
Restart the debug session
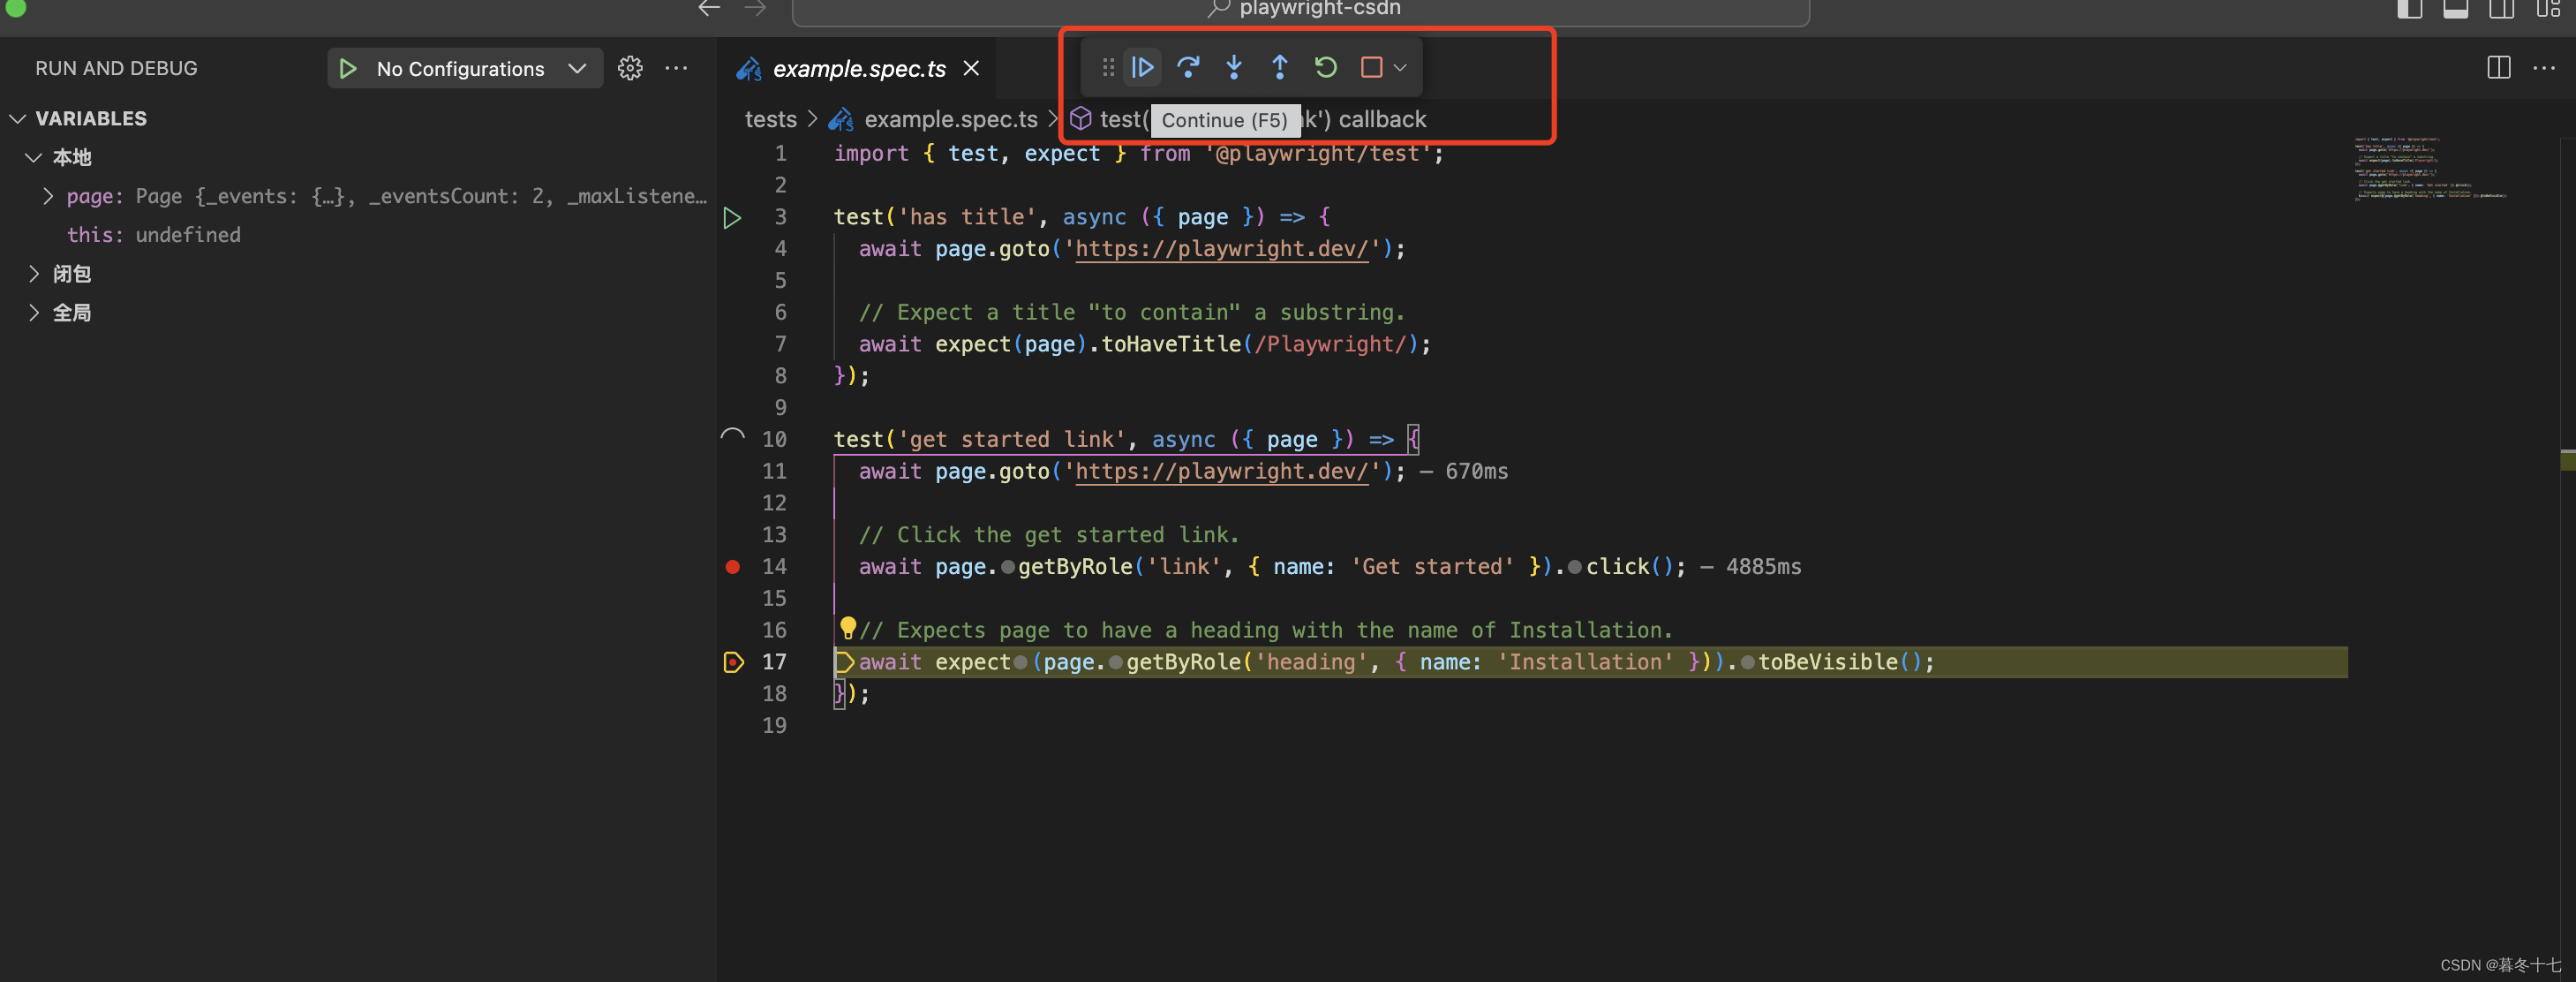(x=1325, y=67)
